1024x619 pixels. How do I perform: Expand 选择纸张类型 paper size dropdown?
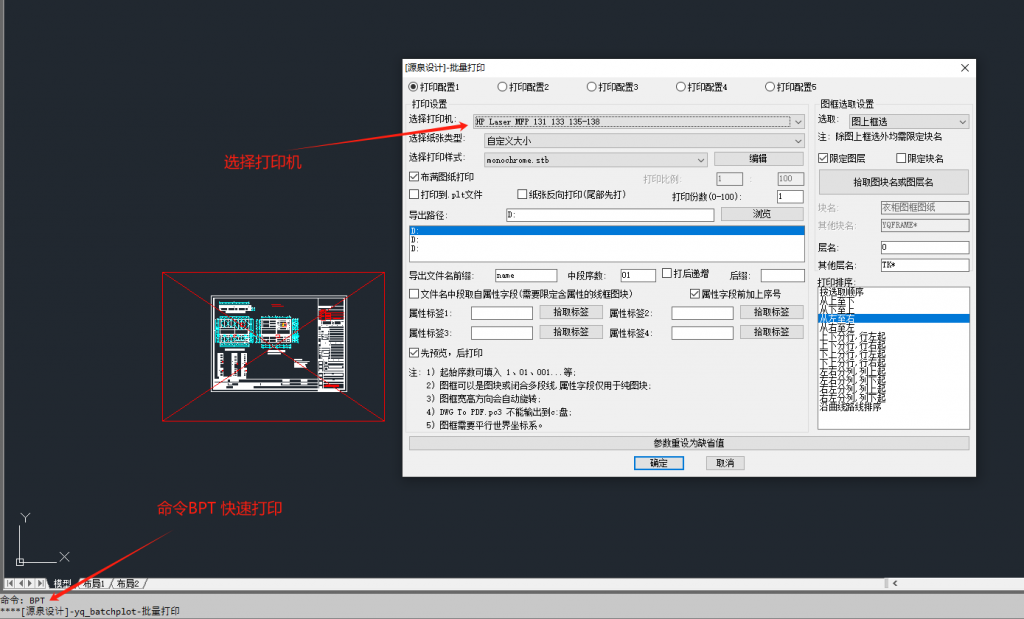click(797, 141)
